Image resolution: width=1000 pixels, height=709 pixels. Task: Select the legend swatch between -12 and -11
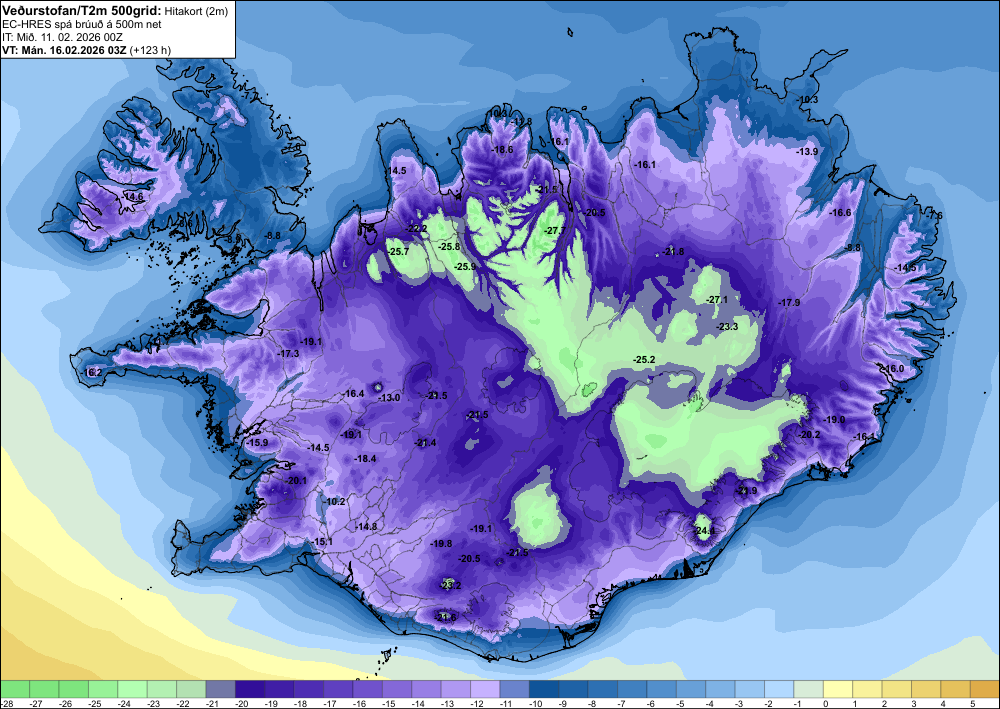click(485, 689)
